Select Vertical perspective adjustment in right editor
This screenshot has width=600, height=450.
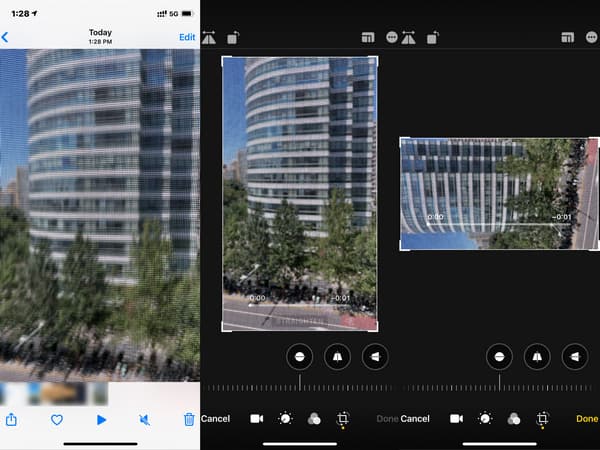tap(537, 357)
